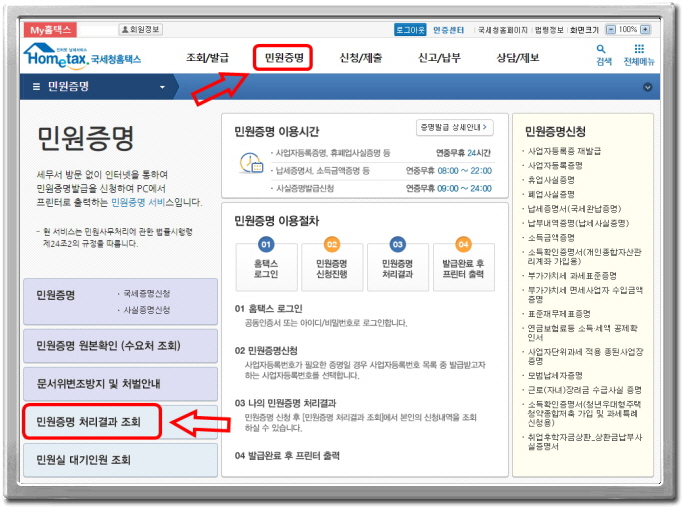Image resolution: width=682 pixels, height=507 pixels.
Task: Click 납부내역증명(납세사실증명) link
Action: pyautogui.click(x=578, y=223)
